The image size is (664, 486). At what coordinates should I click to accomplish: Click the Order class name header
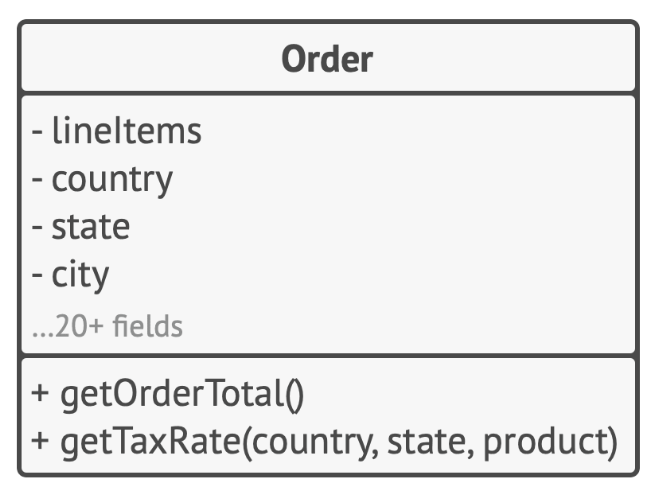click(327, 59)
